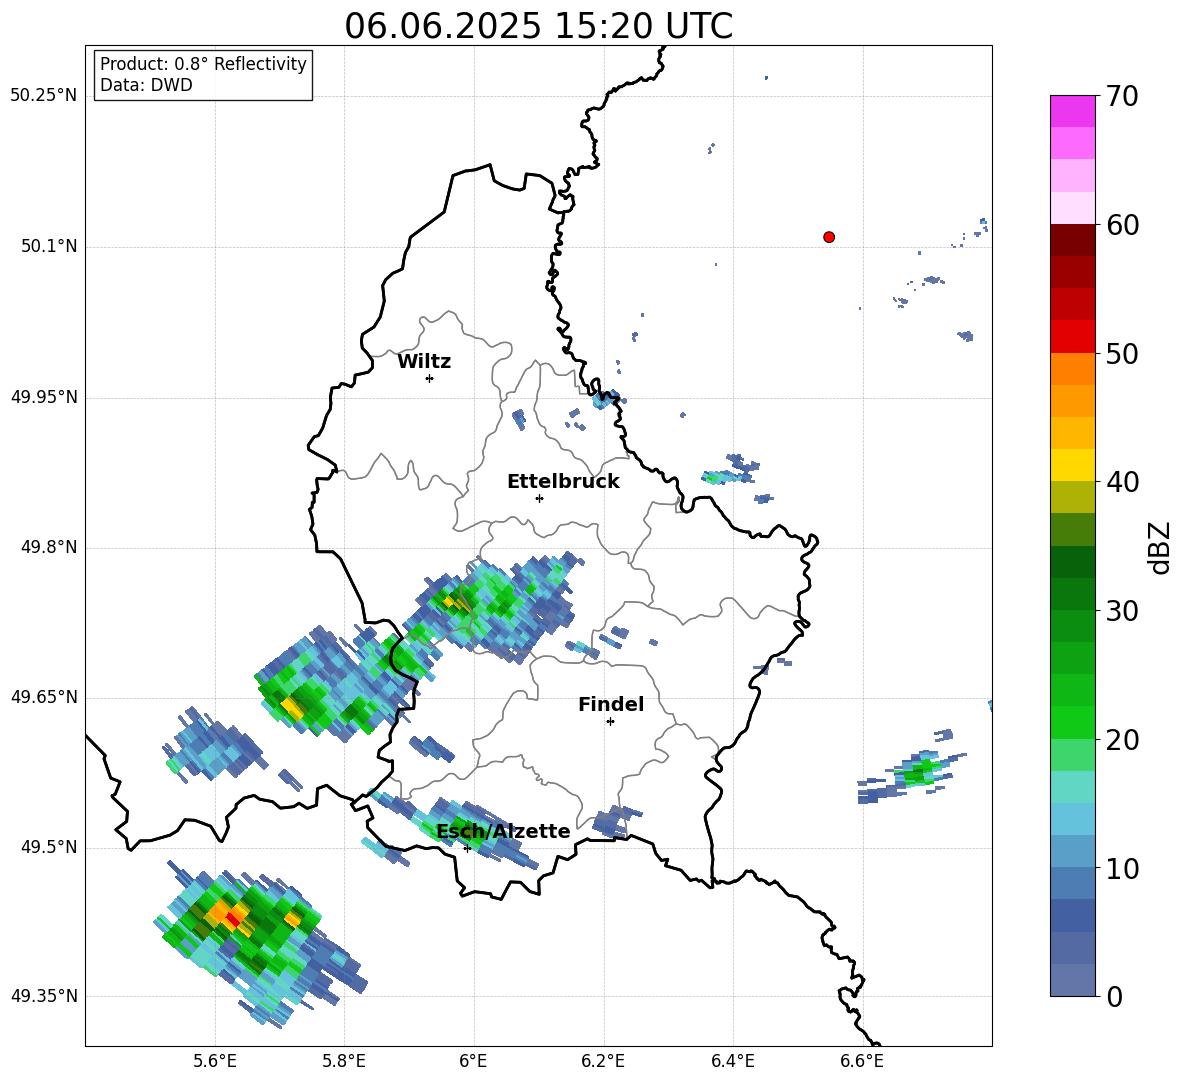Pick the bright green colorbar swatch above 20
1184x1081 pixels.
[x=1072, y=722]
